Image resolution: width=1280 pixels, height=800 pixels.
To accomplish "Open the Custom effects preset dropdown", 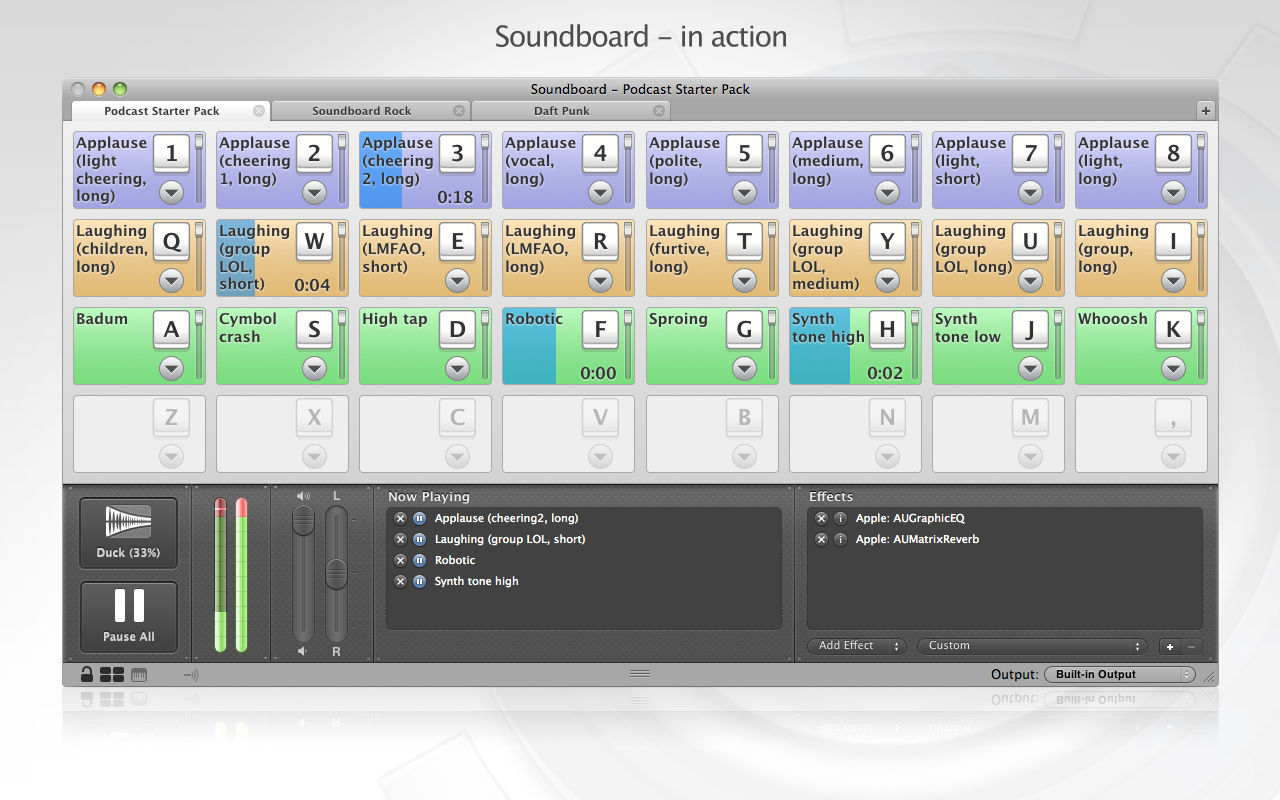I will coord(1032,646).
